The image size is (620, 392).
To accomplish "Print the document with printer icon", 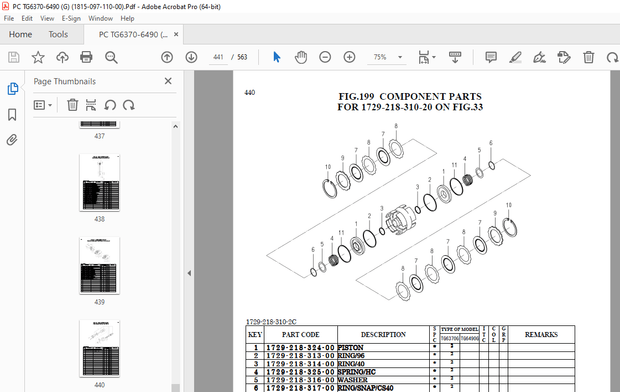I will point(86,57).
